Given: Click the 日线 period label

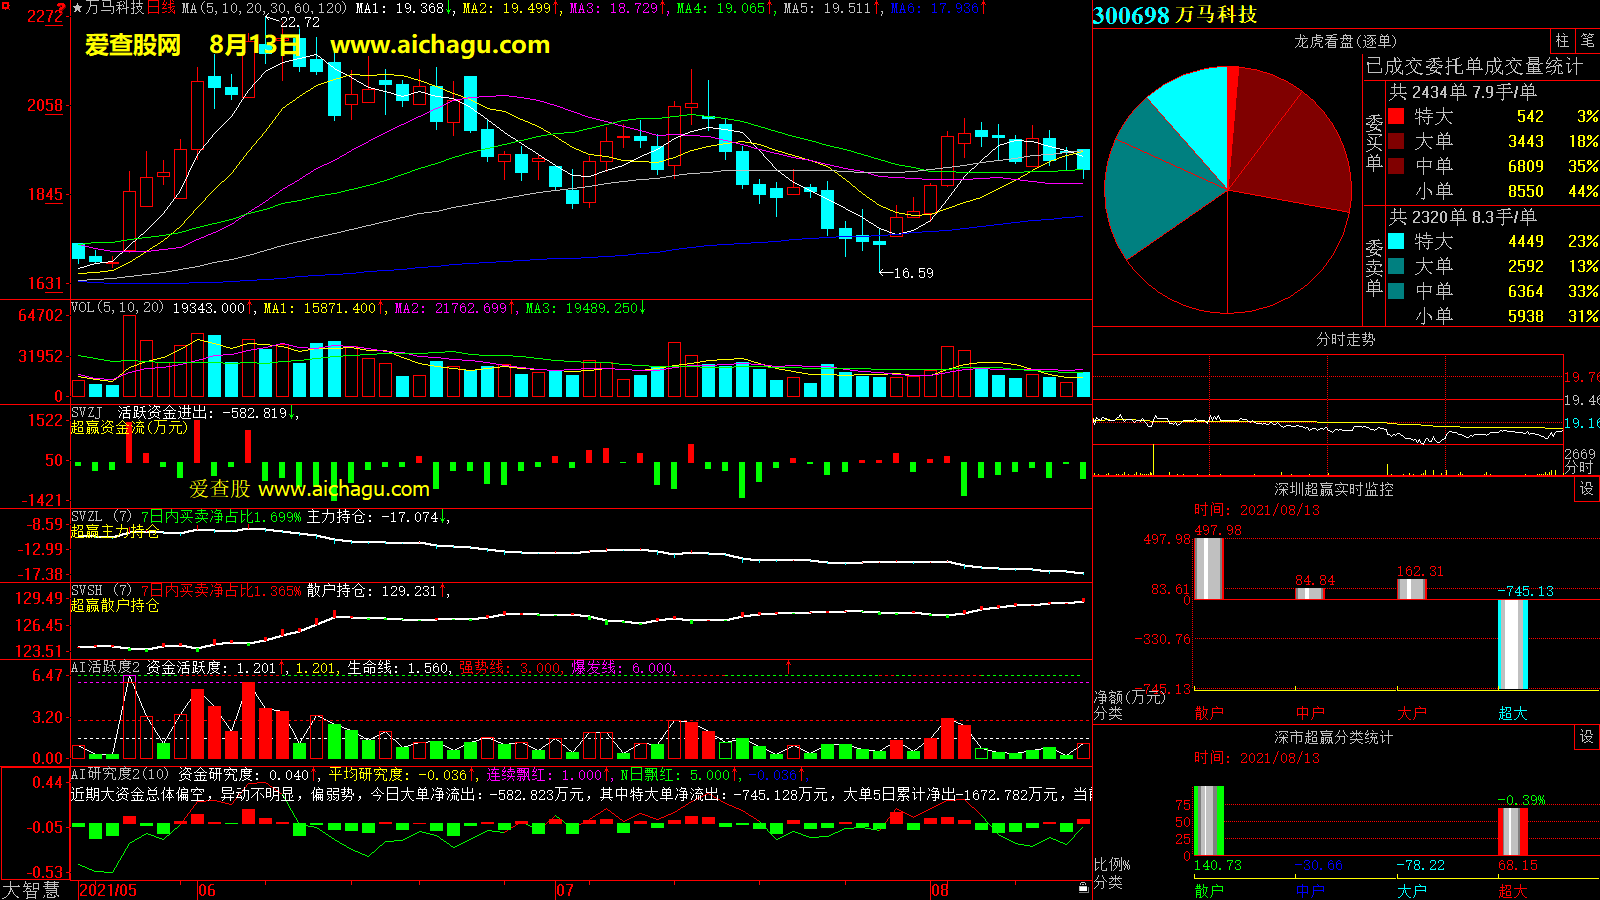Looking at the screenshot, I should click(161, 8).
